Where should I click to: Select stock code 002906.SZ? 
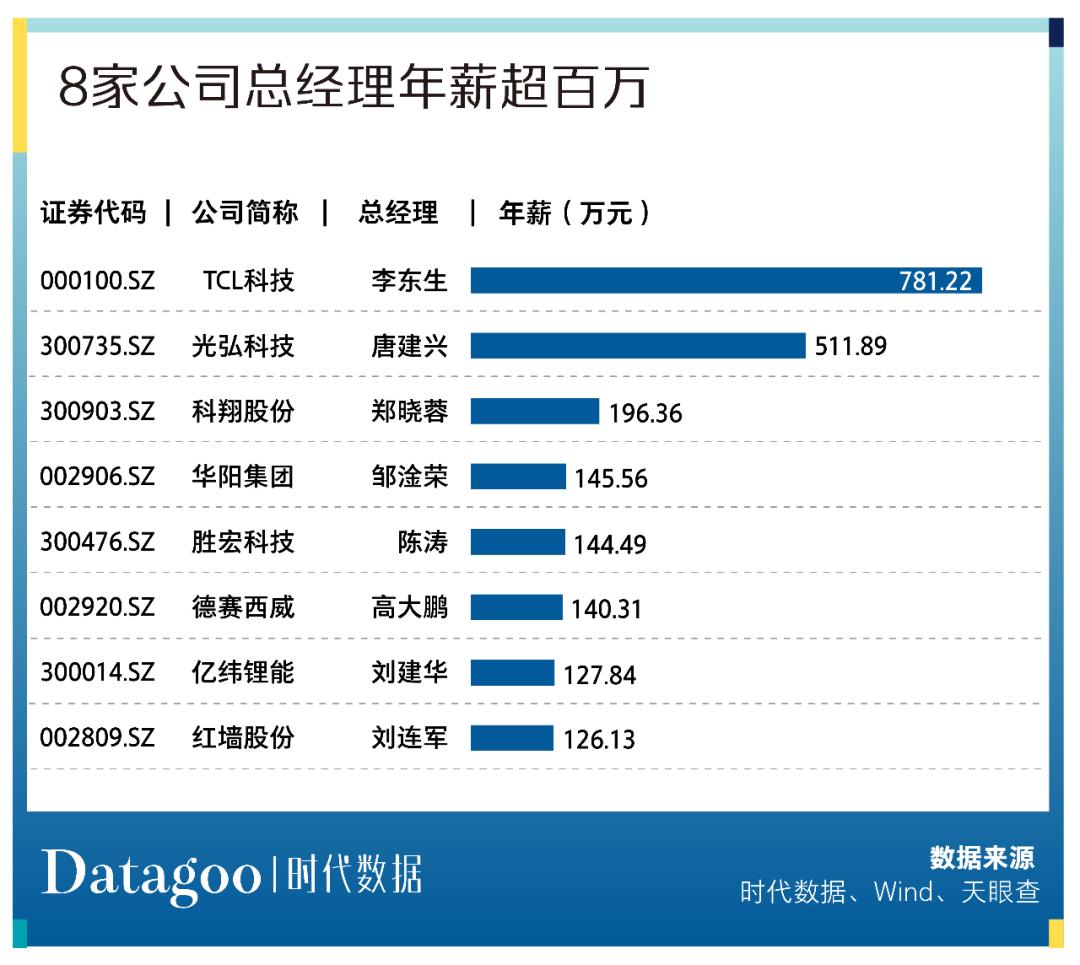tap(98, 477)
